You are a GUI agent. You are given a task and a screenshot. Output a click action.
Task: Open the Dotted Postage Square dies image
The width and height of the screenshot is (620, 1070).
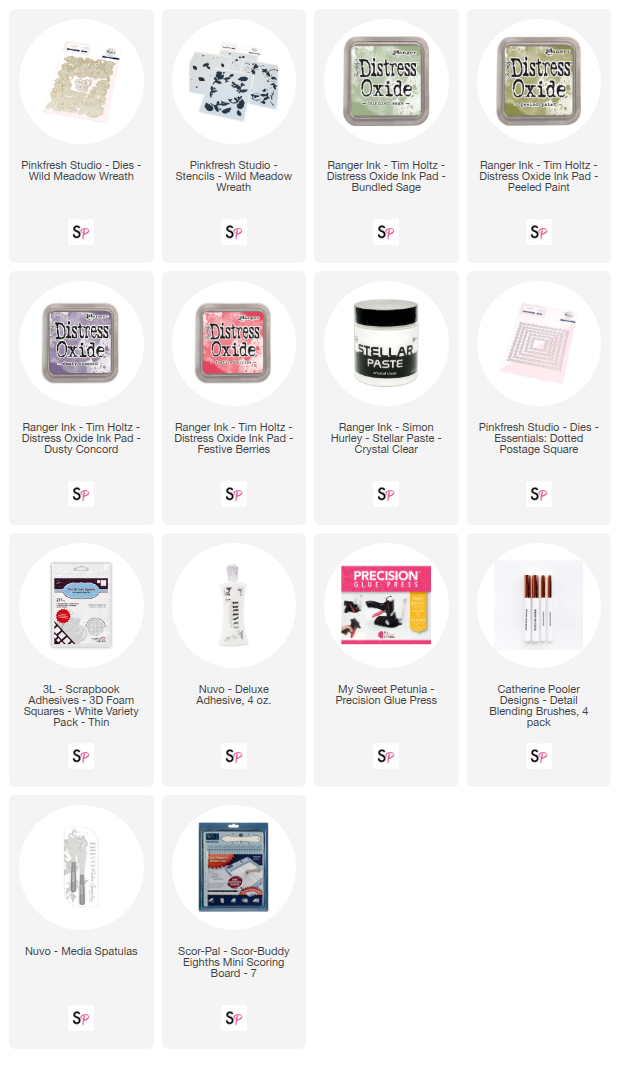coord(539,343)
